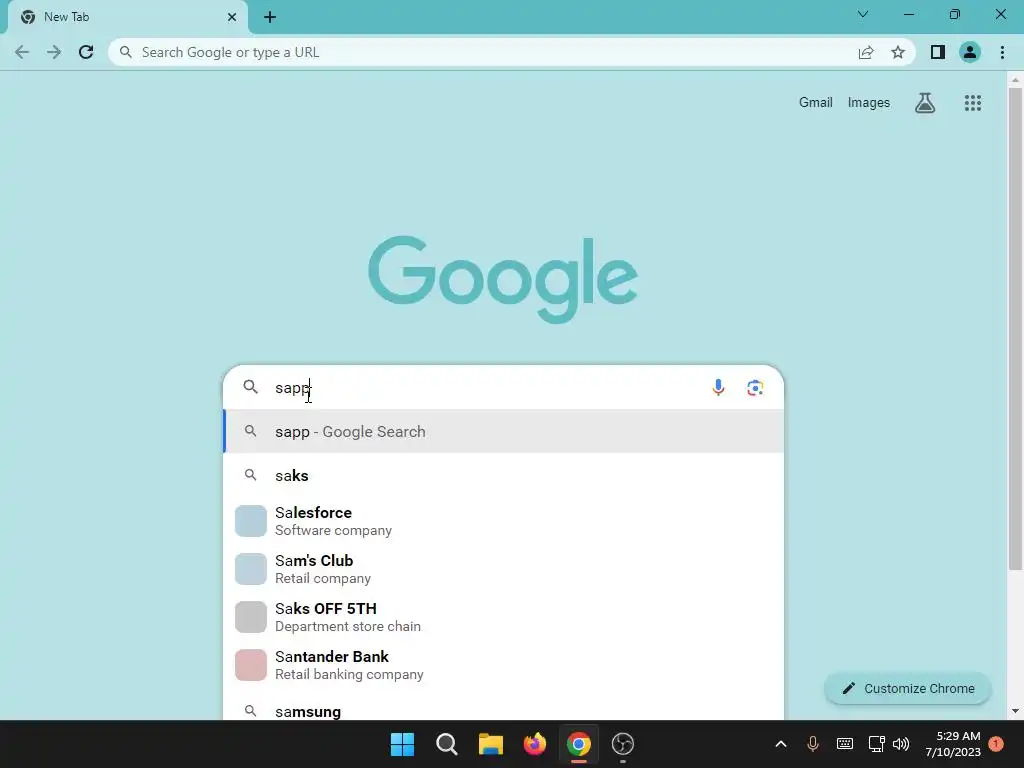Image resolution: width=1024 pixels, height=768 pixels.
Task: Open File Explorer from the taskbar
Action: click(490, 744)
